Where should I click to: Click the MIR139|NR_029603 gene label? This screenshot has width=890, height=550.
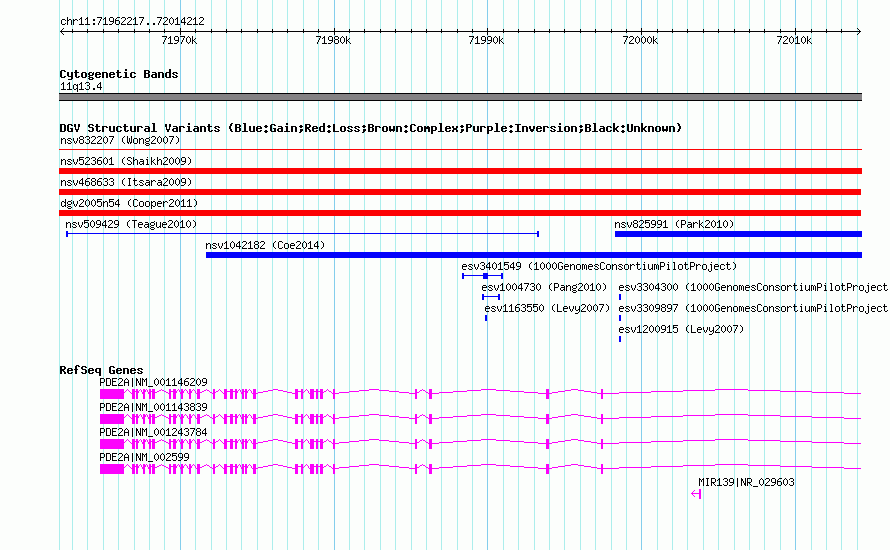[x=746, y=482]
